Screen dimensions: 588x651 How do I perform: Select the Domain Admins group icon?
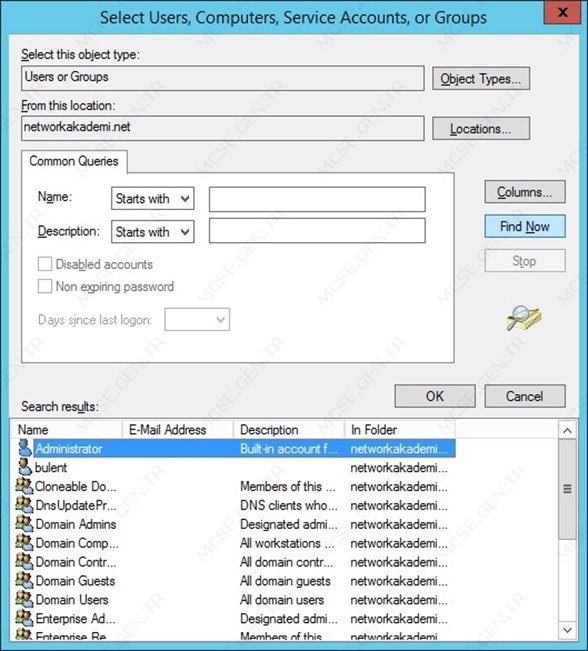(x=24, y=524)
